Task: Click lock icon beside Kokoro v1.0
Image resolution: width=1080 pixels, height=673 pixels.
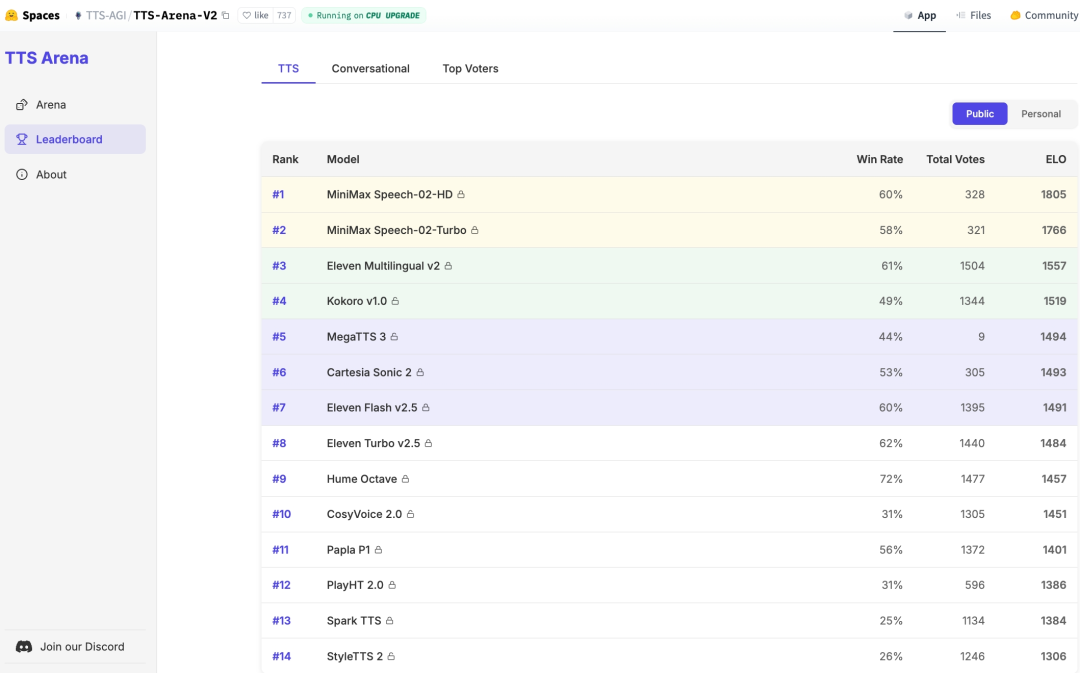Action: pyautogui.click(x=395, y=301)
